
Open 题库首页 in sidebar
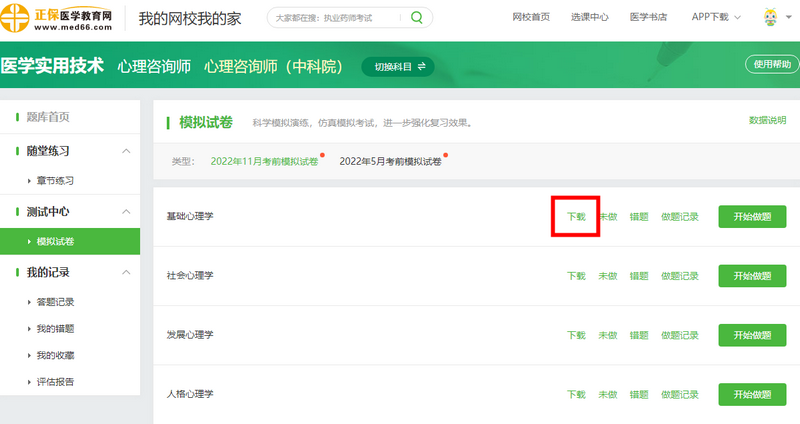[49, 117]
